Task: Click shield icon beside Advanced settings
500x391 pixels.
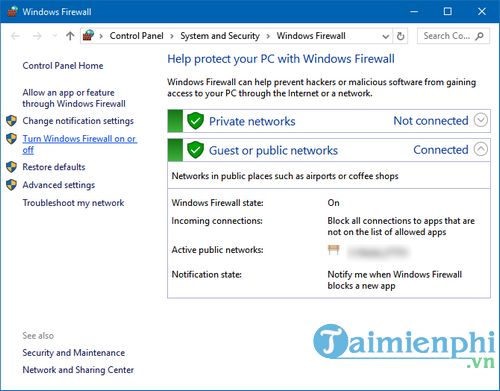Action: coord(12,185)
